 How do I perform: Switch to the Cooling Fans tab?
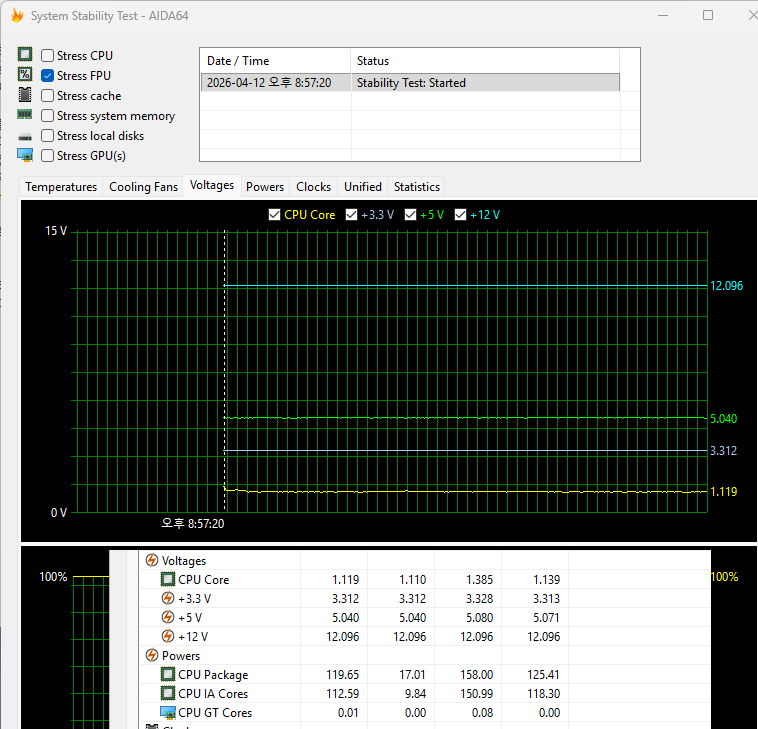point(143,187)
